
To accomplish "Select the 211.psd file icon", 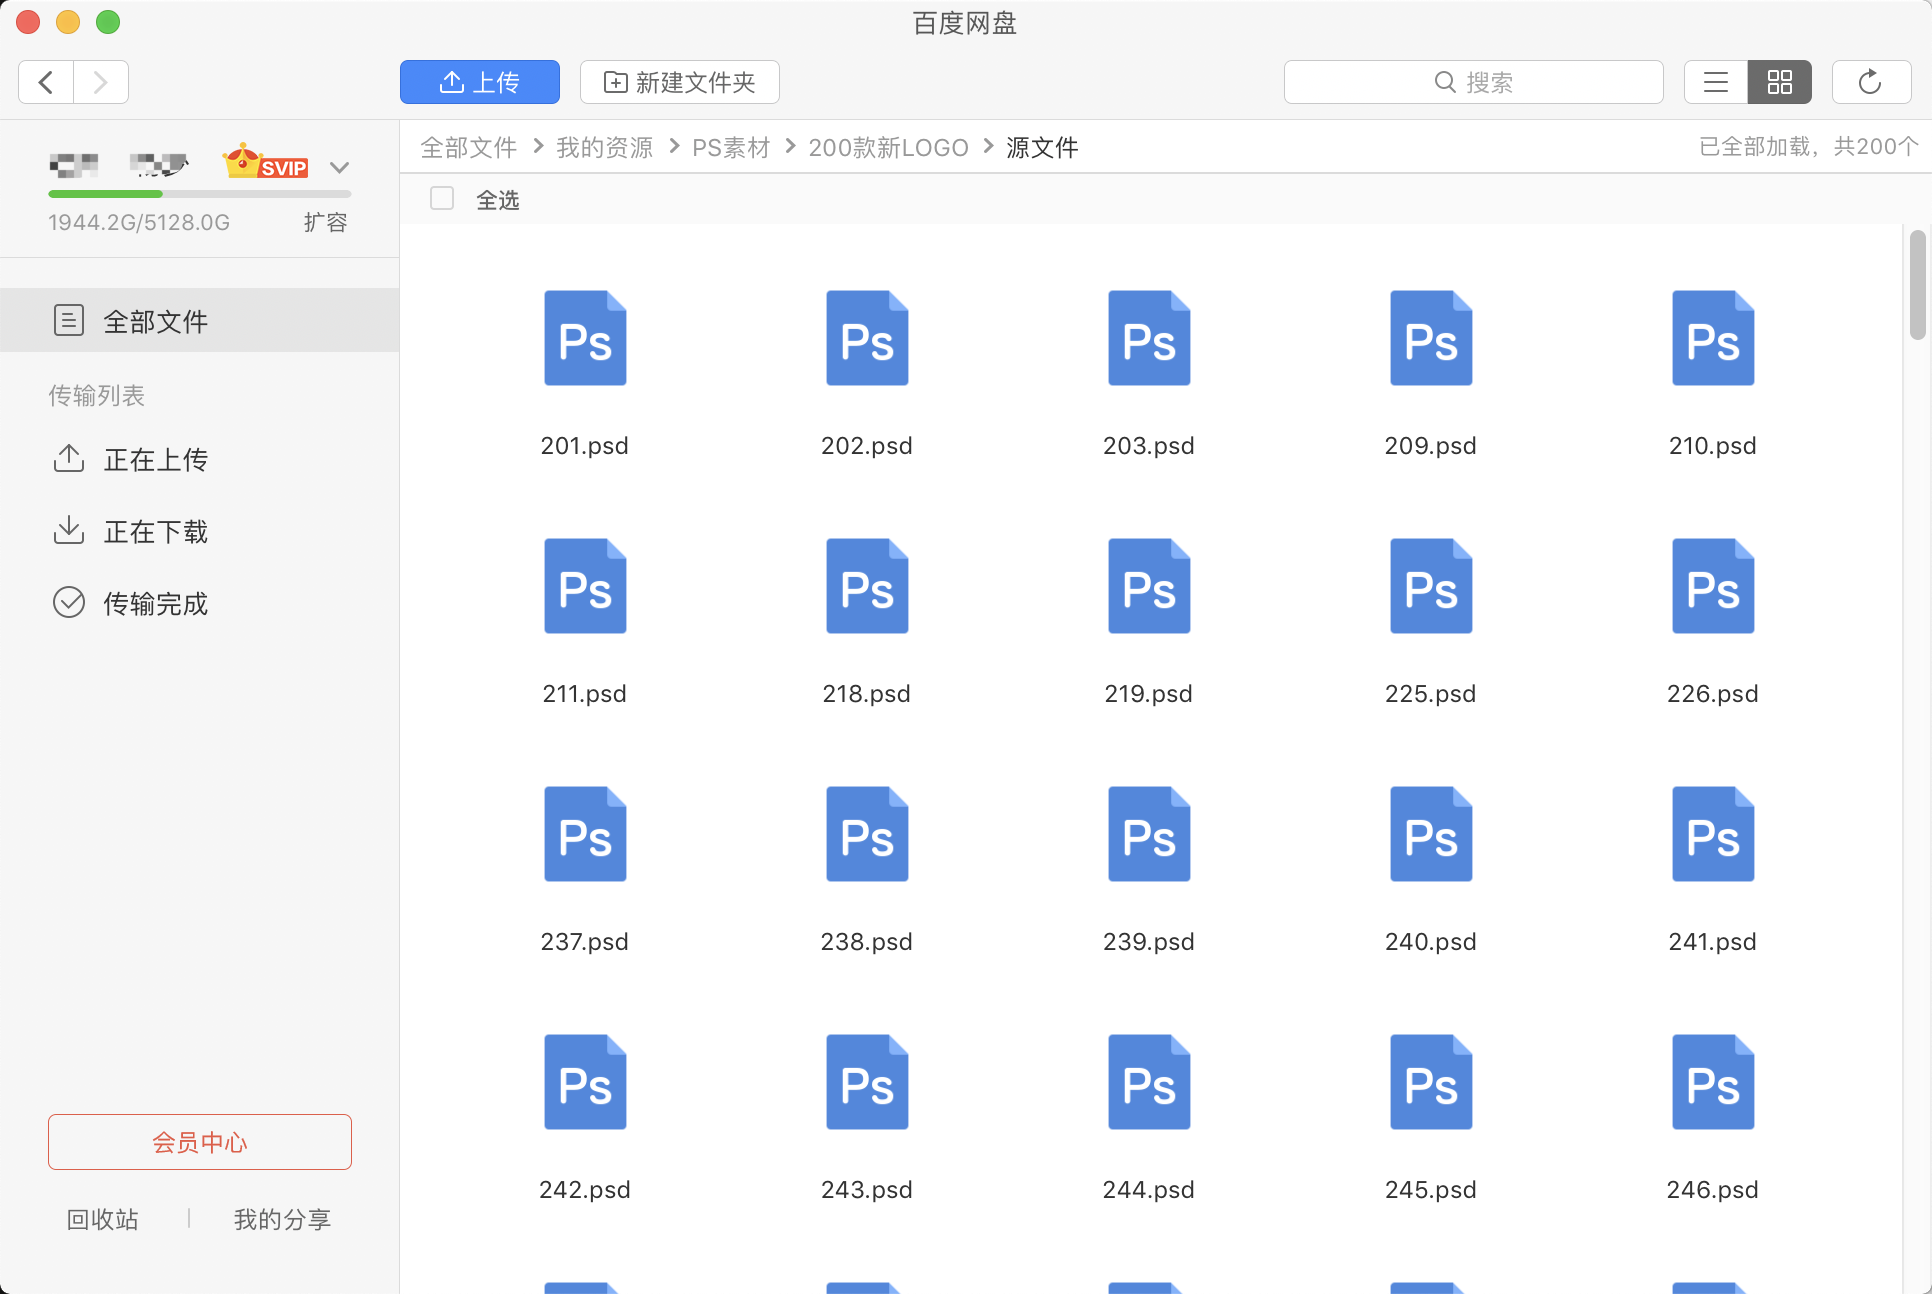I will click(x=585, y=586).
